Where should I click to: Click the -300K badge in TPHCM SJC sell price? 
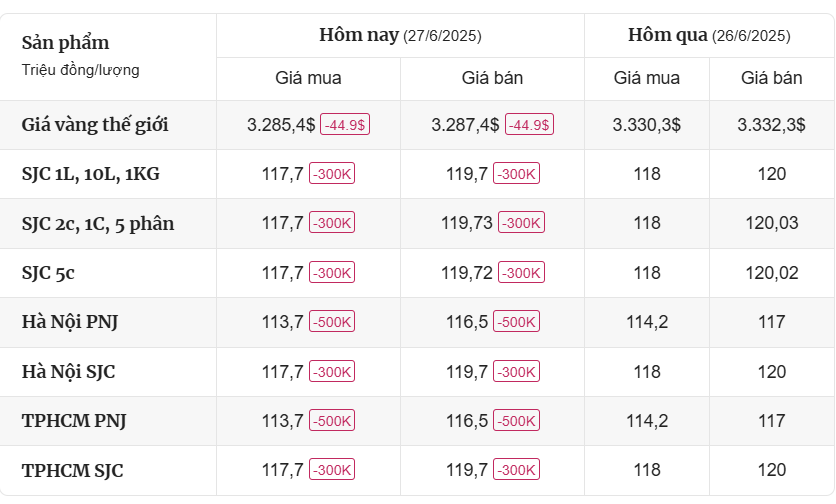(x=517, y=470)
